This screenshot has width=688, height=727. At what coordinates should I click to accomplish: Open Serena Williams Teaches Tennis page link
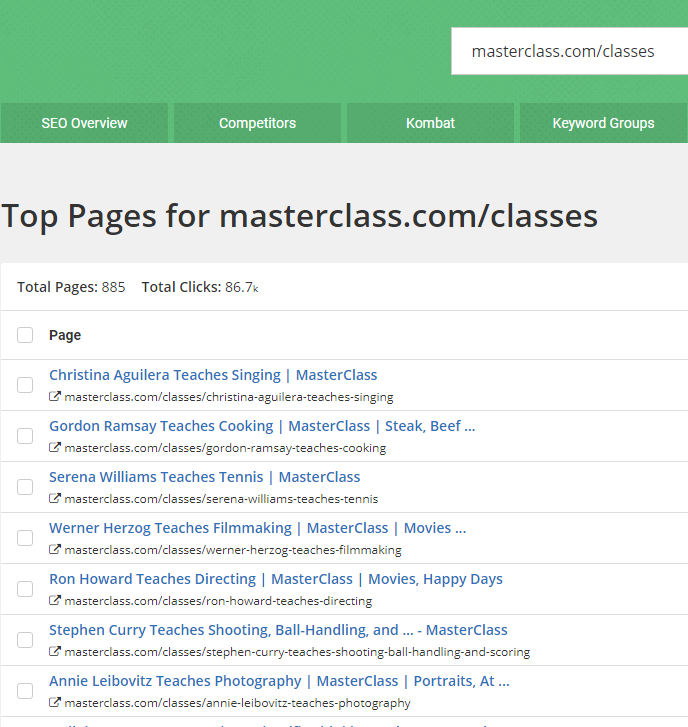point(204,477)
